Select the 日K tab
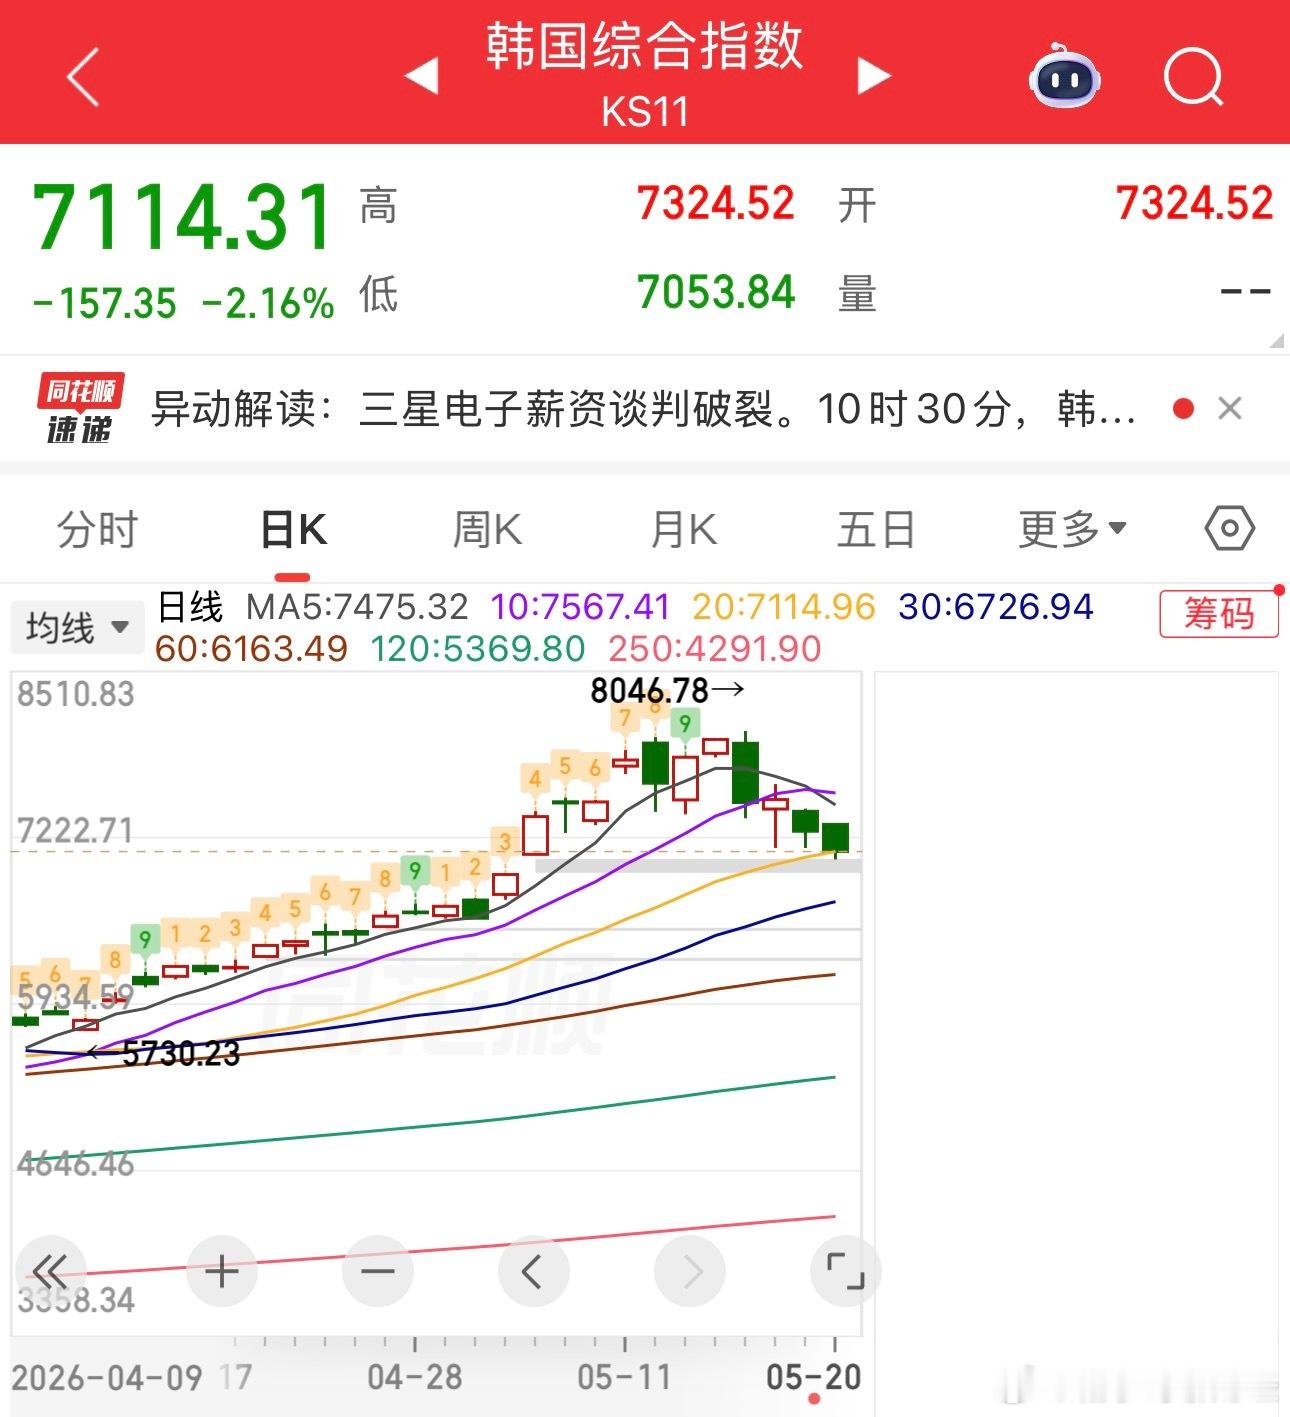Viewport: 1290px width, 1417px height. coord(293,529)
